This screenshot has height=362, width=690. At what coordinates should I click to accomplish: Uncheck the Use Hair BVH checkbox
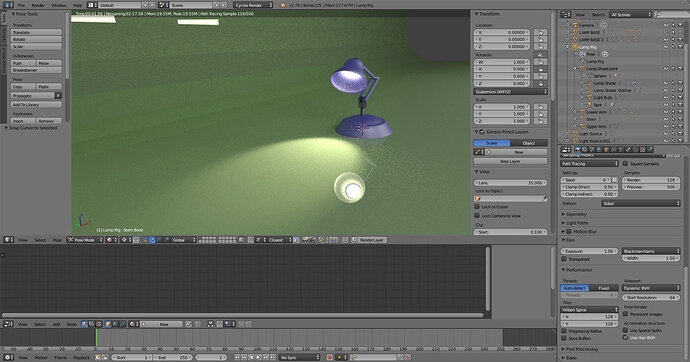pos(625,337)
